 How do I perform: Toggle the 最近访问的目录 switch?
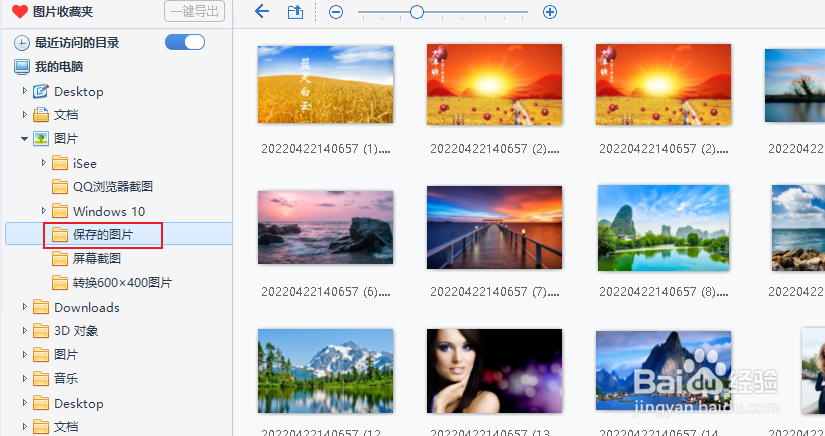[185, 42]
